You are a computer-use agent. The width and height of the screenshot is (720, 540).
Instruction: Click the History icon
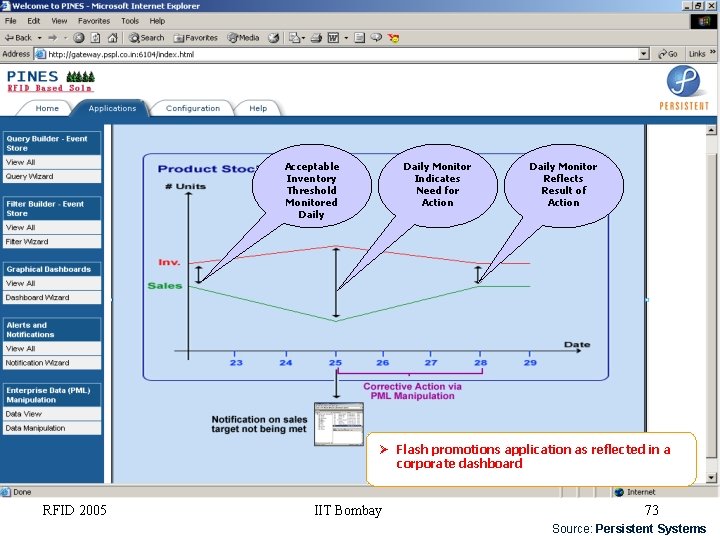coord(274,38)
